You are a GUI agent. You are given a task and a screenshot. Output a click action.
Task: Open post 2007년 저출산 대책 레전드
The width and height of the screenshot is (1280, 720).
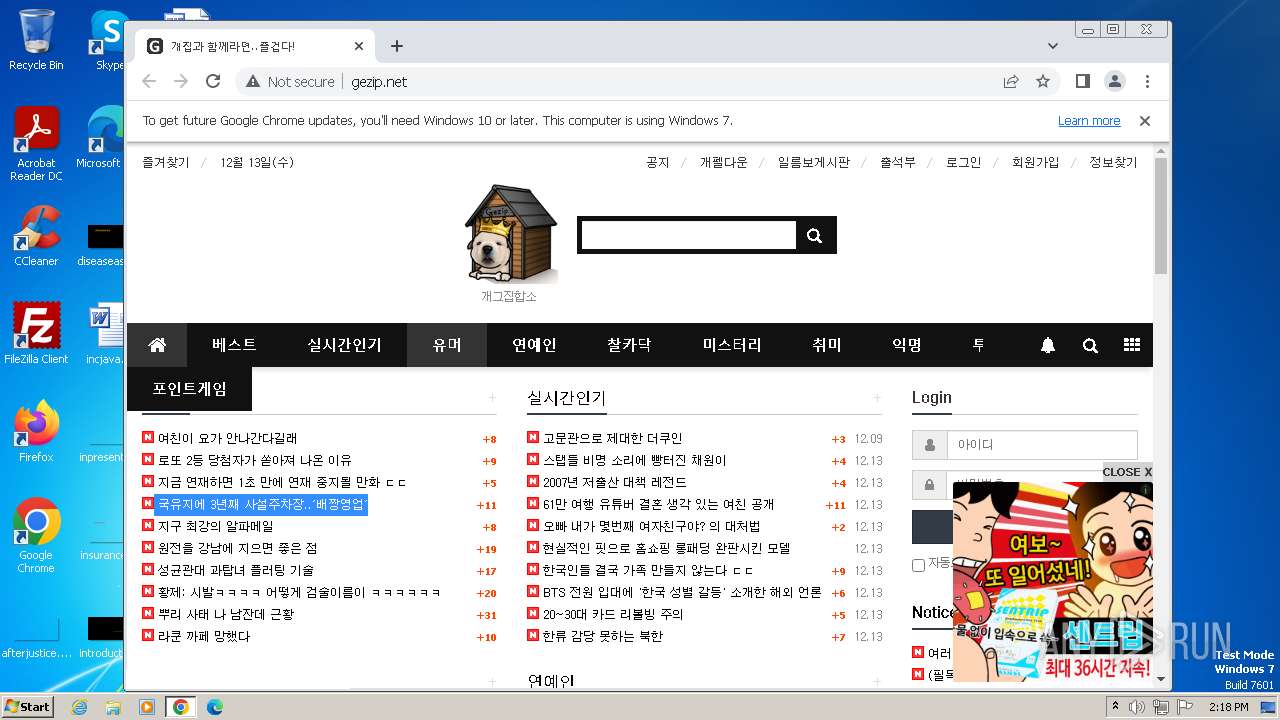[x=615, y=482]
